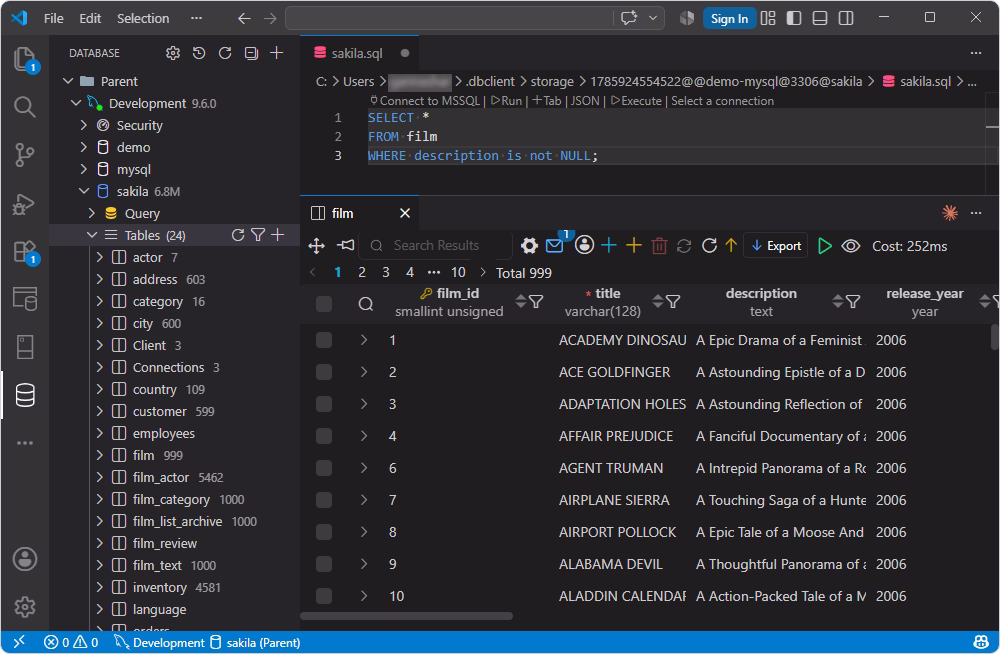This screenshot has width=1000, height=654.
Task: Click the Search Results field
Action: tap(436, 246)
